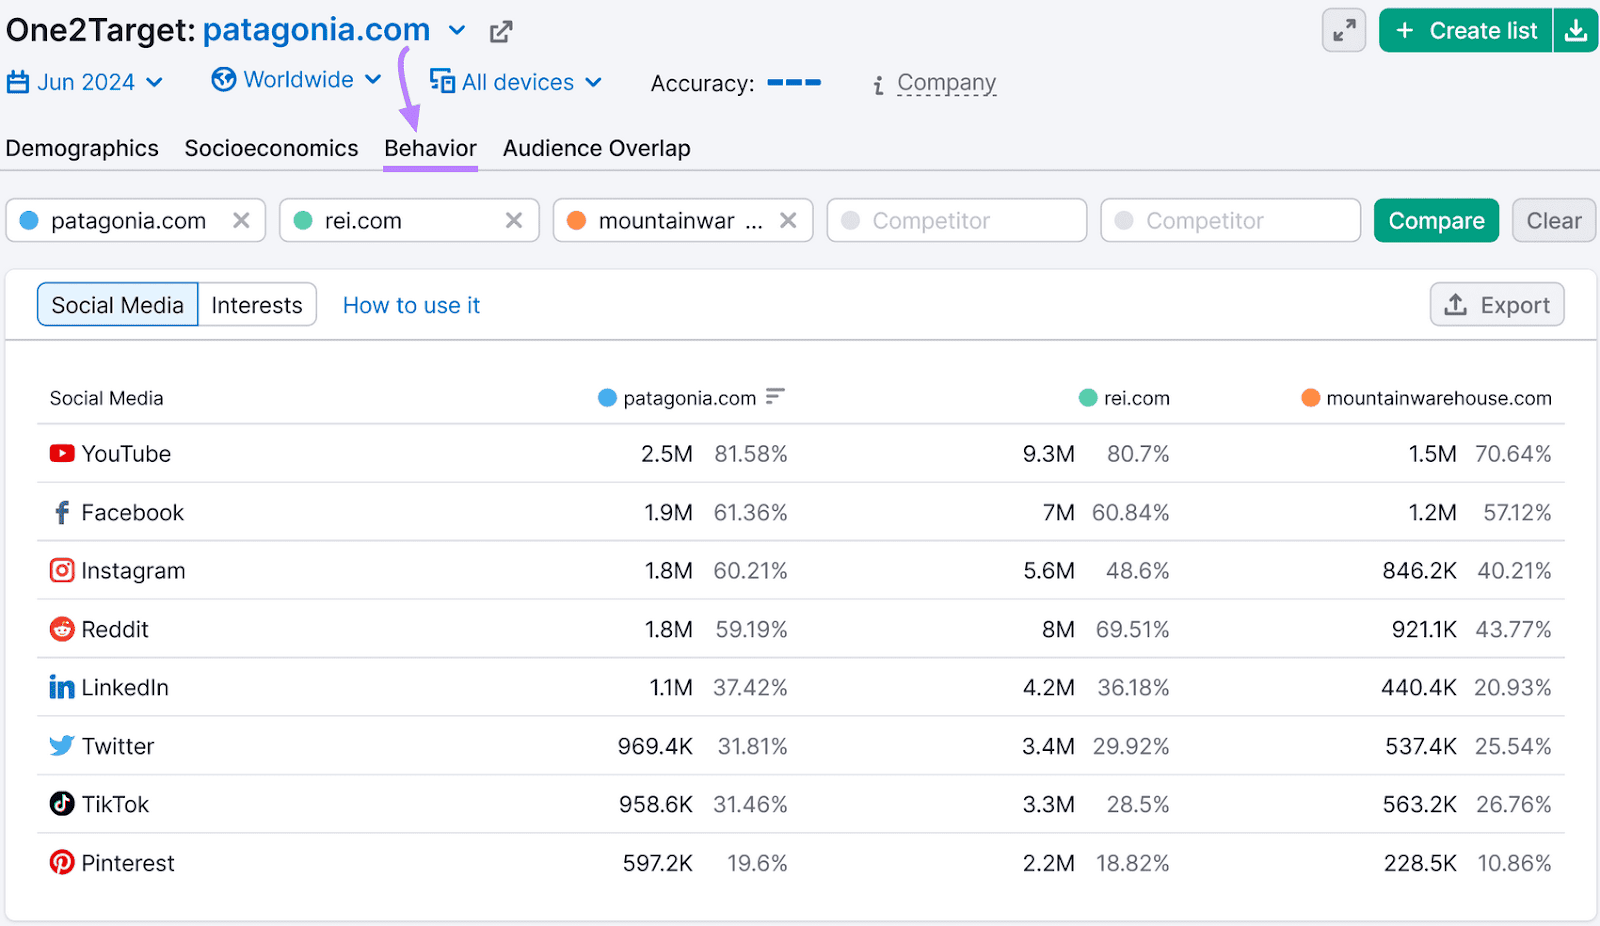Viewport: 1600px width, 926px height.
Task: Click the calendar icon next to Jun 2024
Action: pyautogui.click(x=18, y=82)
